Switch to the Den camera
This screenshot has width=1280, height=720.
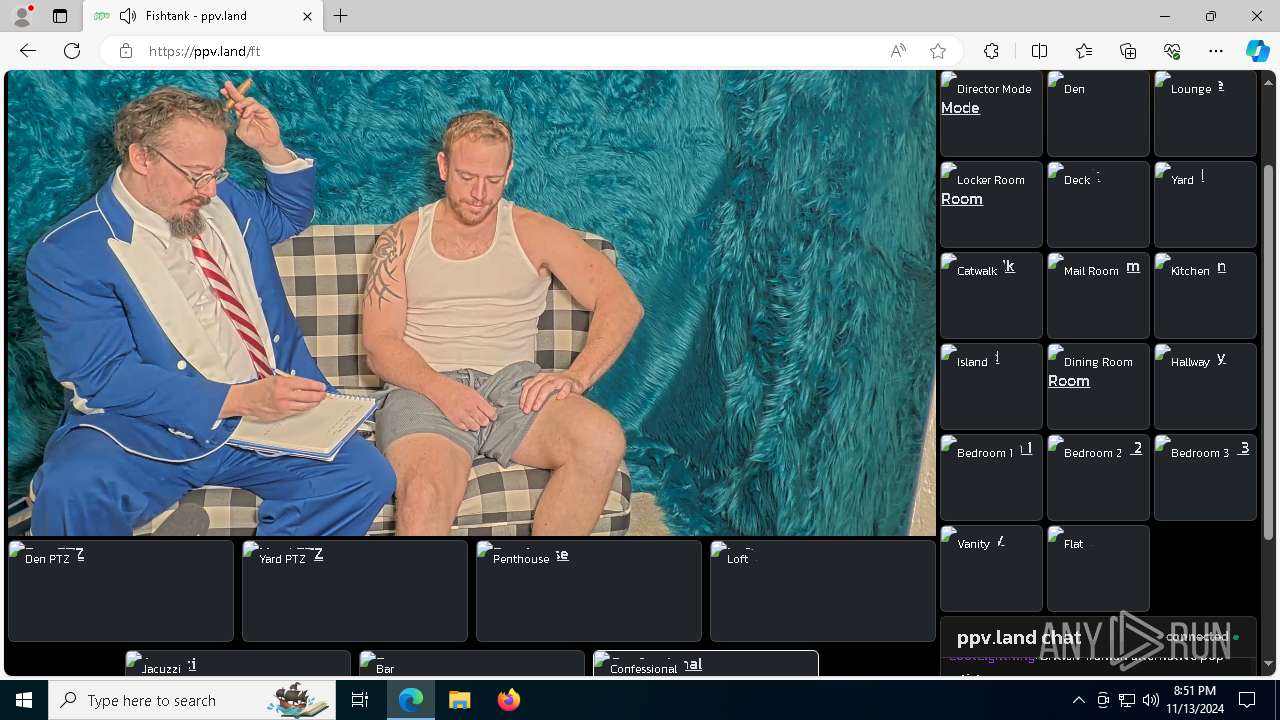(1098, 113)
